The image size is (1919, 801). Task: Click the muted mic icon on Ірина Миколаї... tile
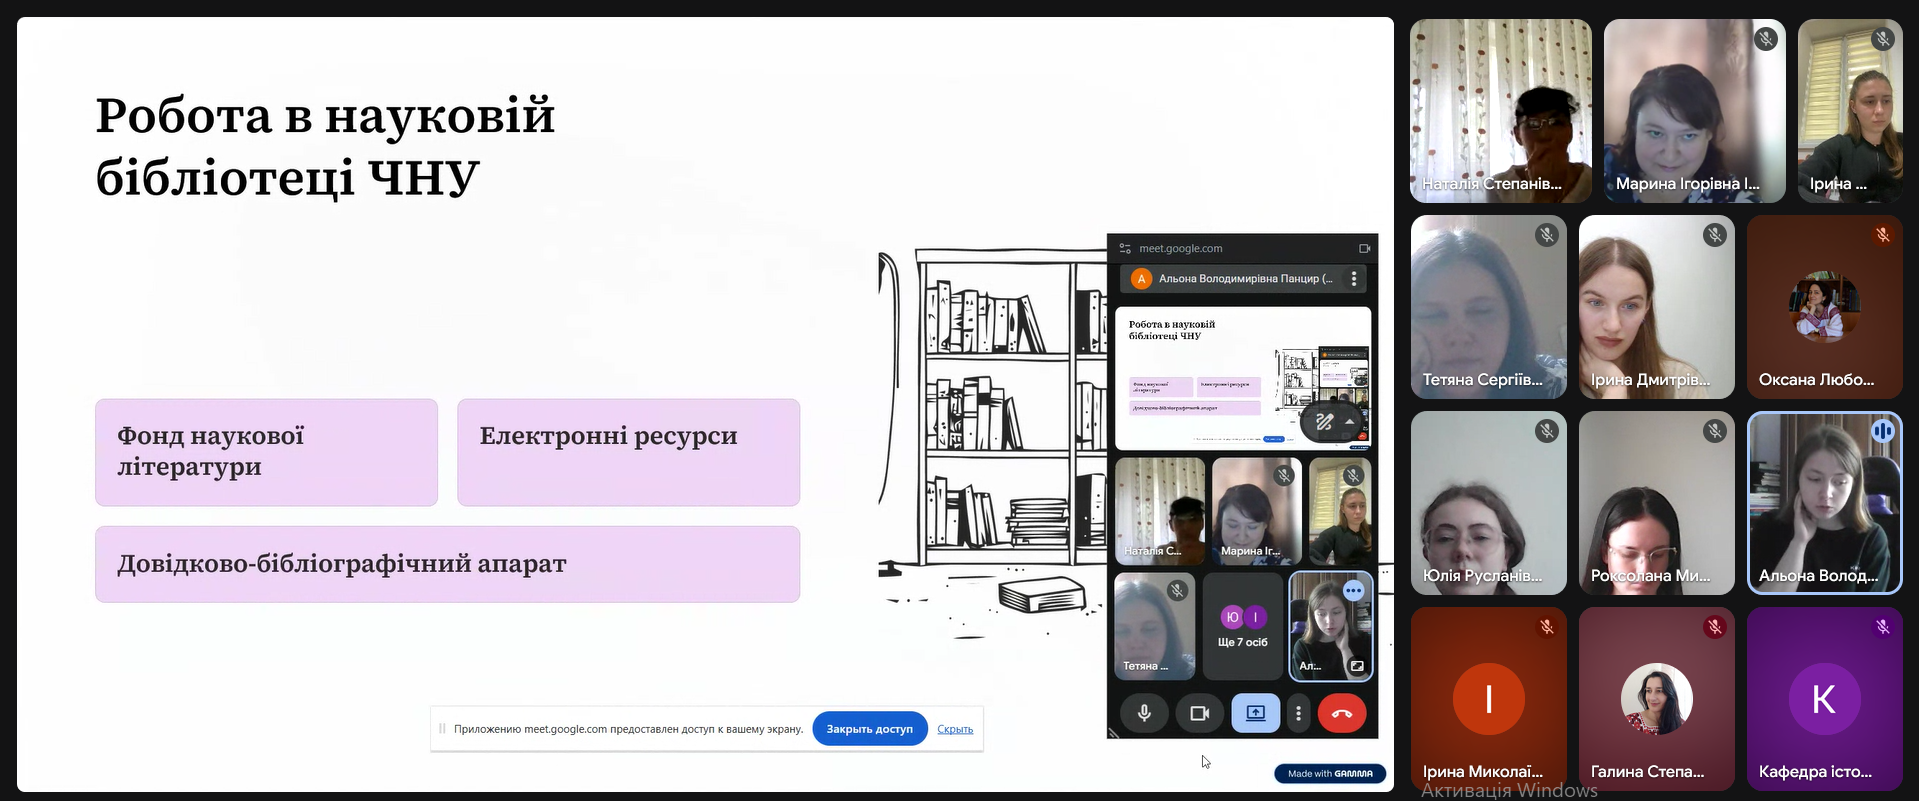coord(1547,627)
